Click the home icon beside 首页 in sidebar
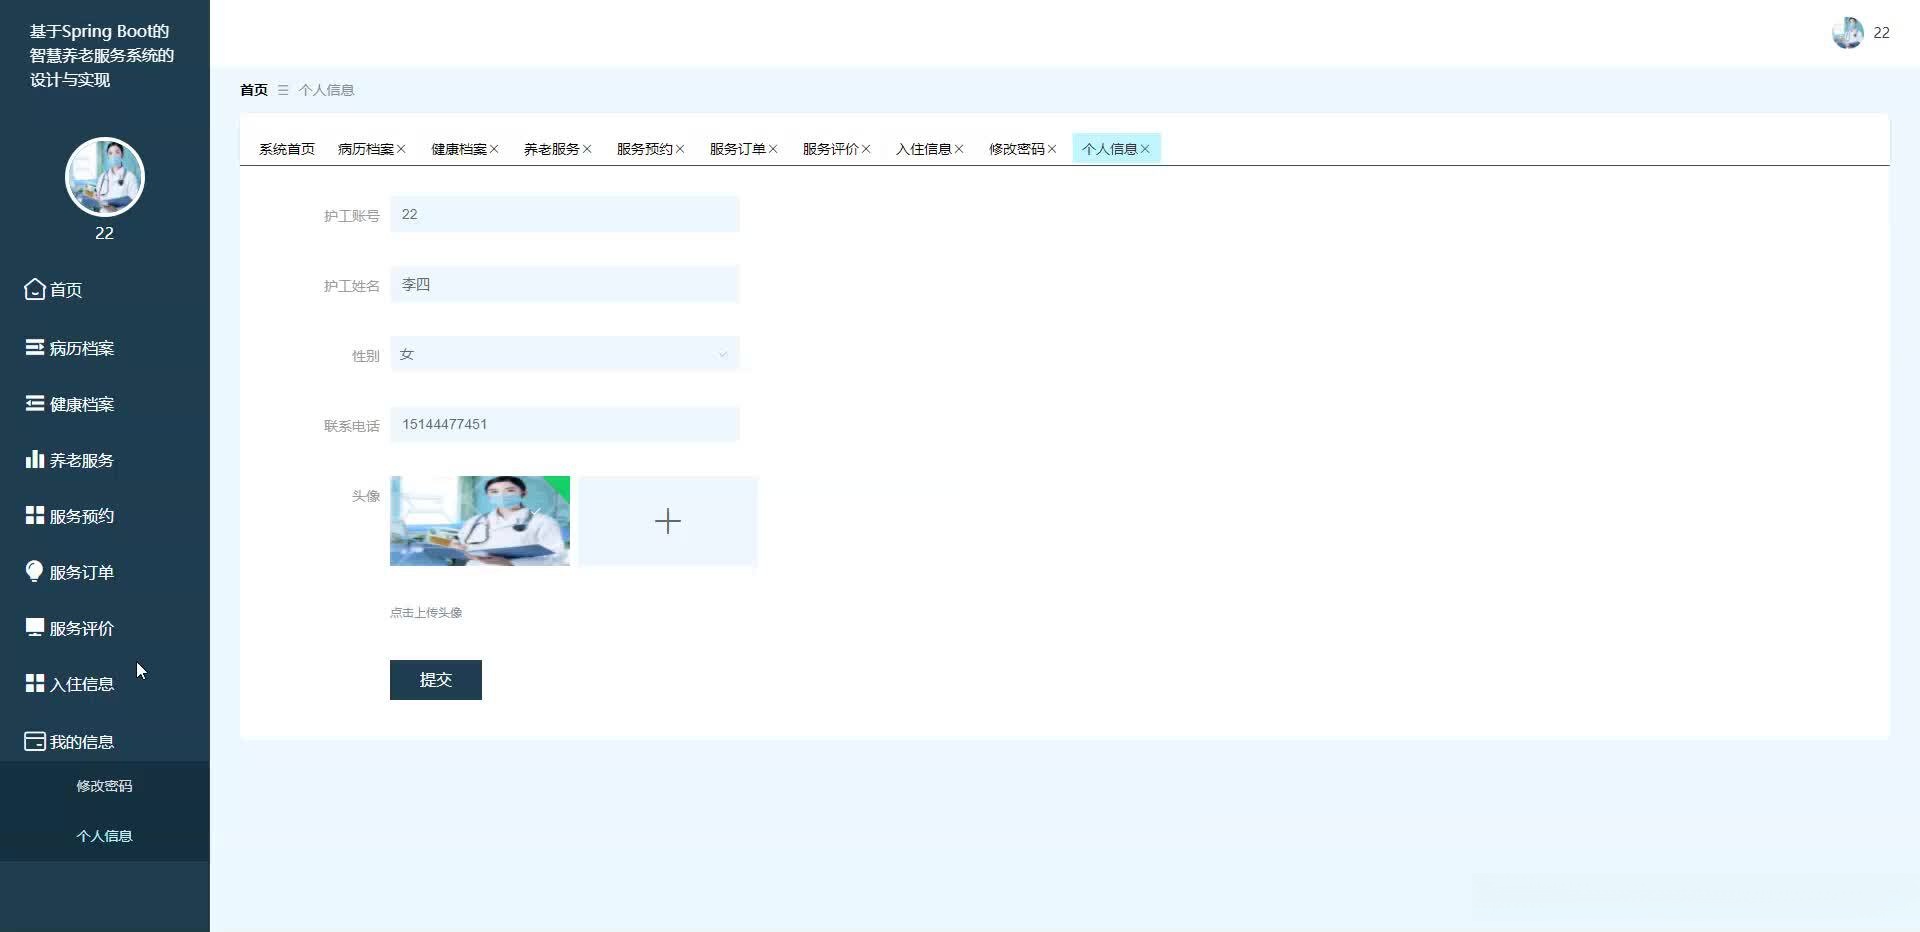Viewport: 1920px width, 932px height. click(35, 289)
